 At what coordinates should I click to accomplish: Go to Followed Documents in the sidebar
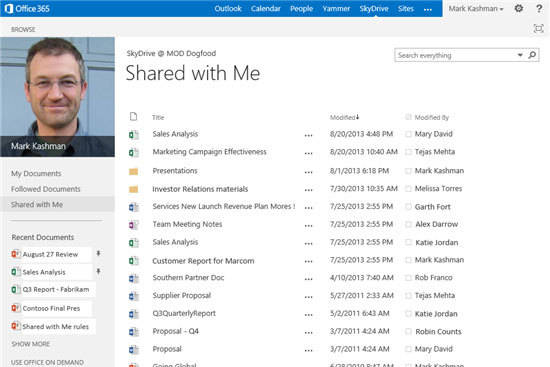[x=46, y=189]
